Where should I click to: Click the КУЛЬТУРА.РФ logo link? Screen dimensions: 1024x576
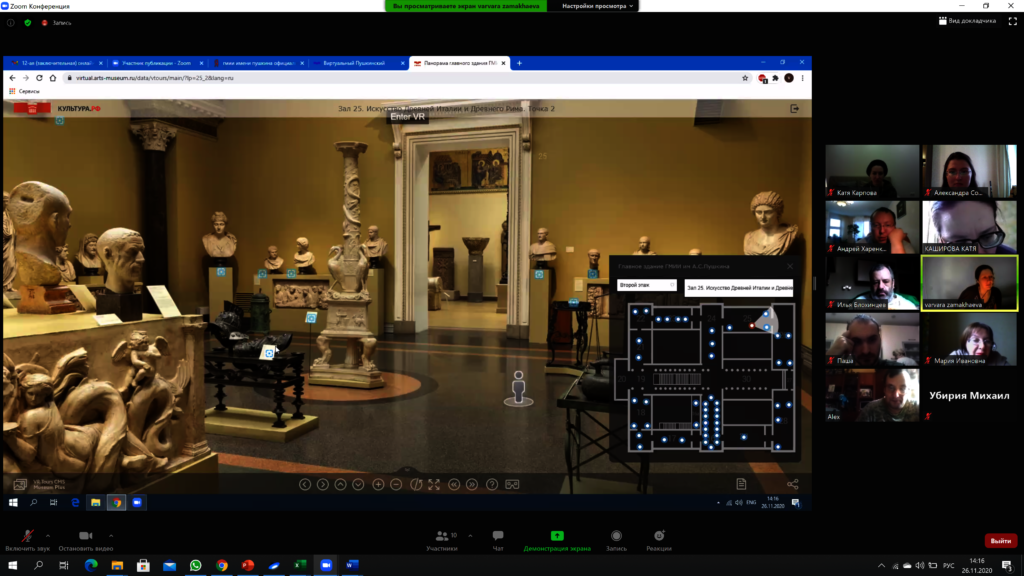click(78, 108)
